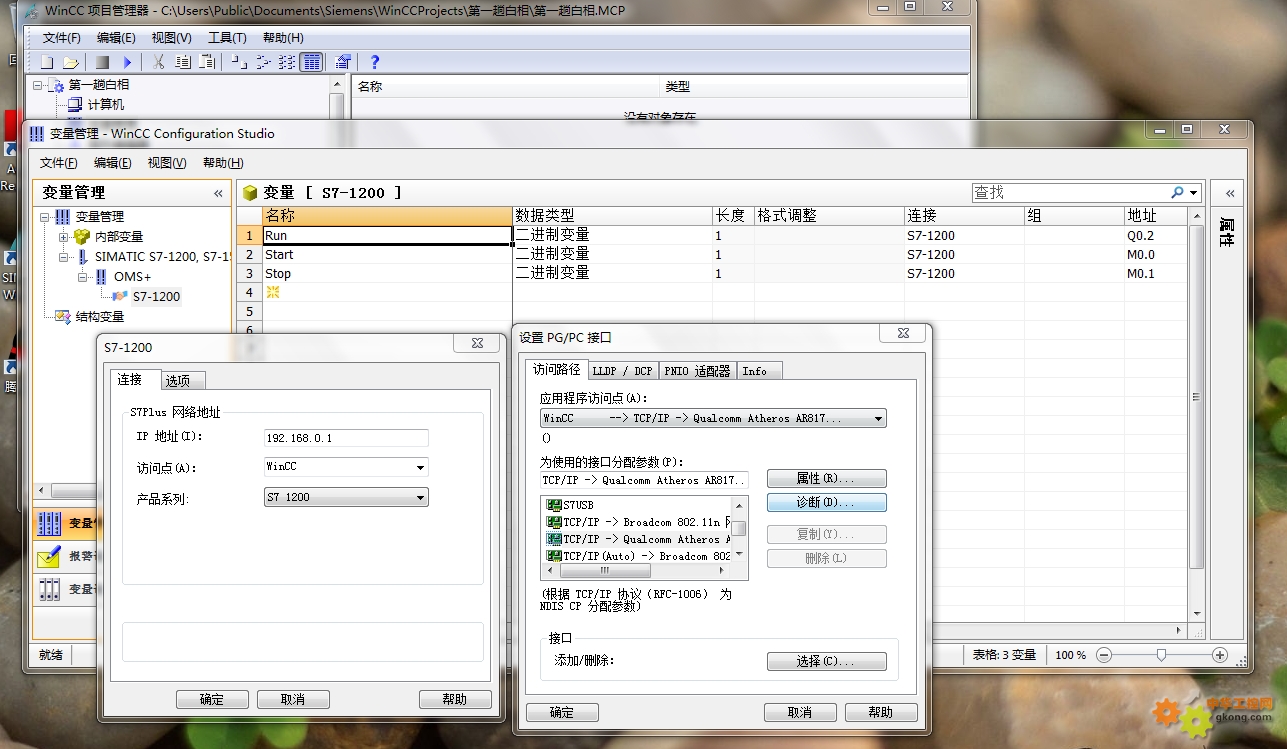Open 编辑(E) menu in Configuration Studio
1287x749 pixels.
[x=112, y=163]
